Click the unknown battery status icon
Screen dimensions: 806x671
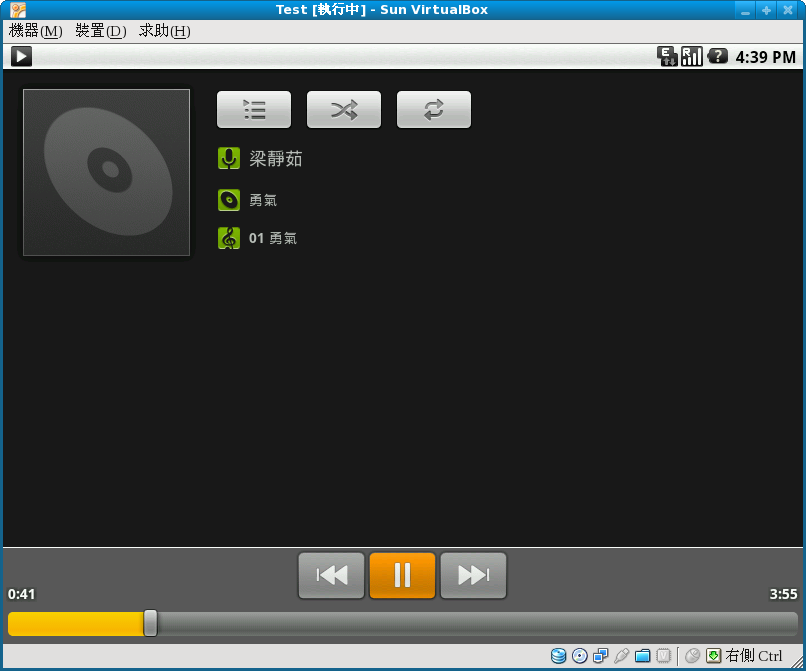click(x=717, y=57)
